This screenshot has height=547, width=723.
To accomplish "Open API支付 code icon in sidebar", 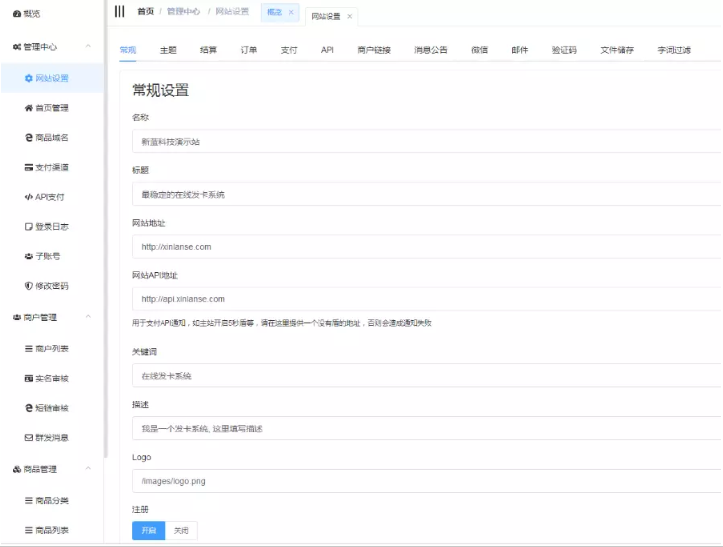I will [28, 197].
